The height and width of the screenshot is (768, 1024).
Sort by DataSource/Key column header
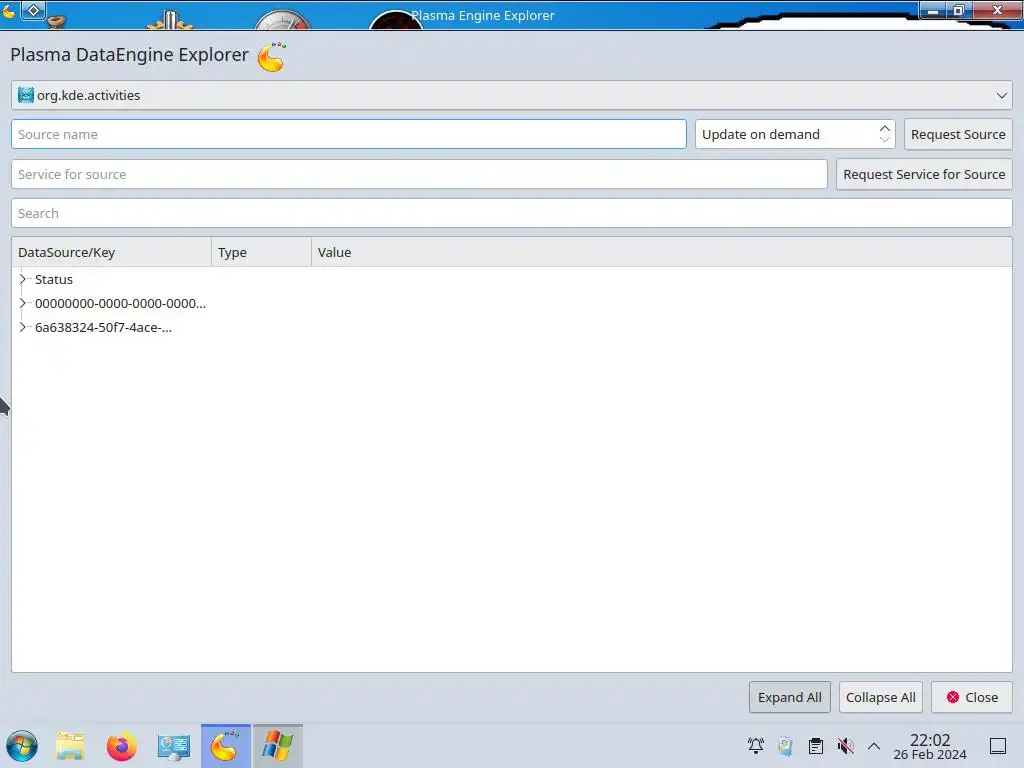[112, 252]
